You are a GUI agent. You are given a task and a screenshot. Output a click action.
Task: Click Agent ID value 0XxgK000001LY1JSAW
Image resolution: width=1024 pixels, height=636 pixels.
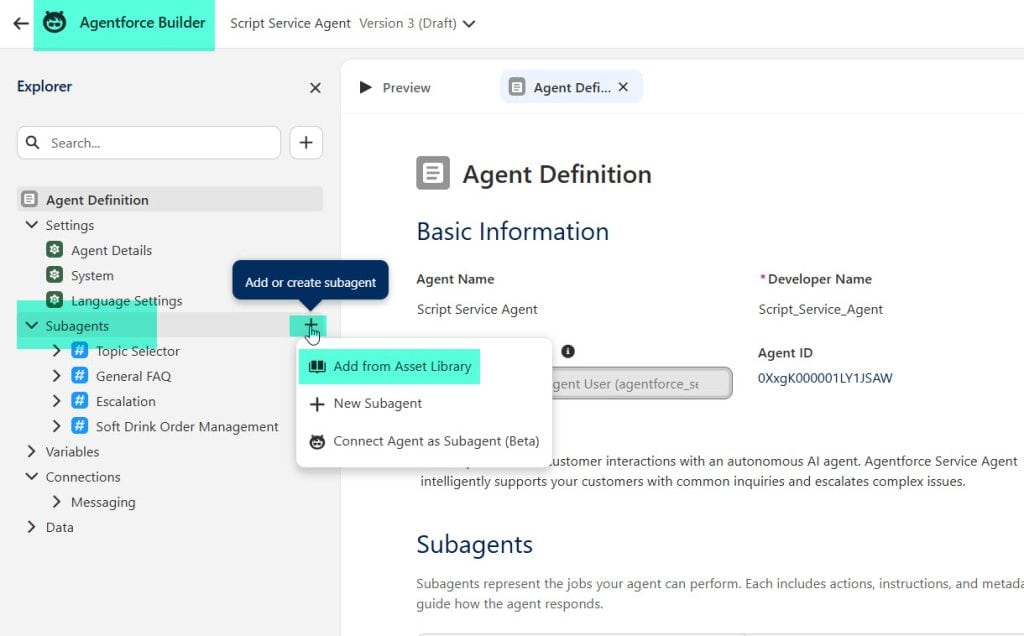(825, 378)
